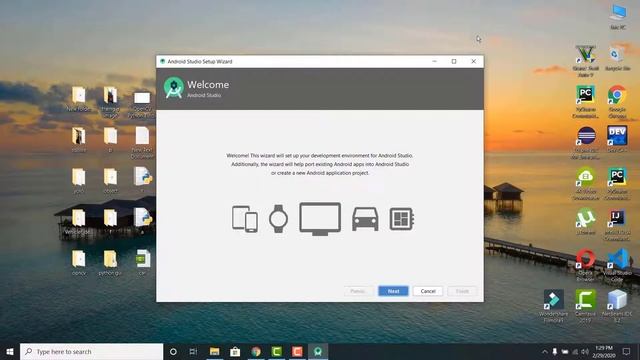
Task: Open the Action Center notifications icon
Action: coord(627,351)
